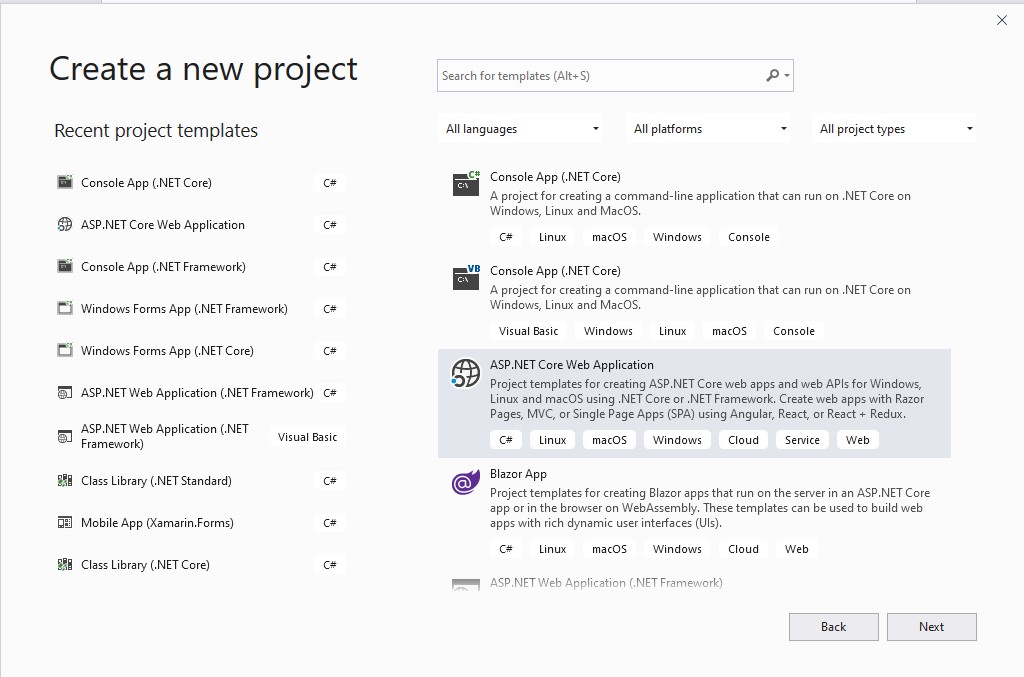Click the Back button

pyautogui.click(x=833, y=626)
